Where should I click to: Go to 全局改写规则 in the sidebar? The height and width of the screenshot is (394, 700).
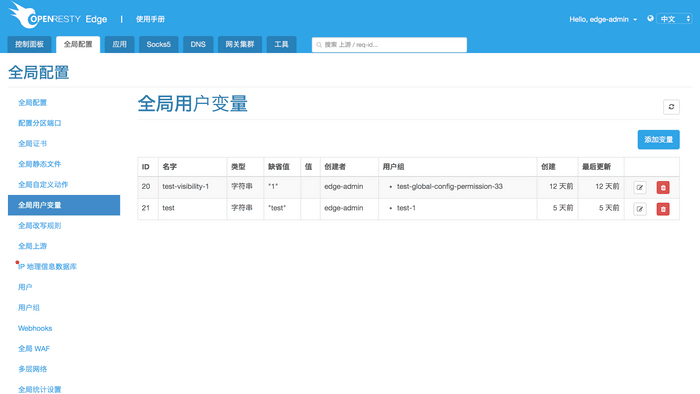pyautogui.click(x=40, y=226)
